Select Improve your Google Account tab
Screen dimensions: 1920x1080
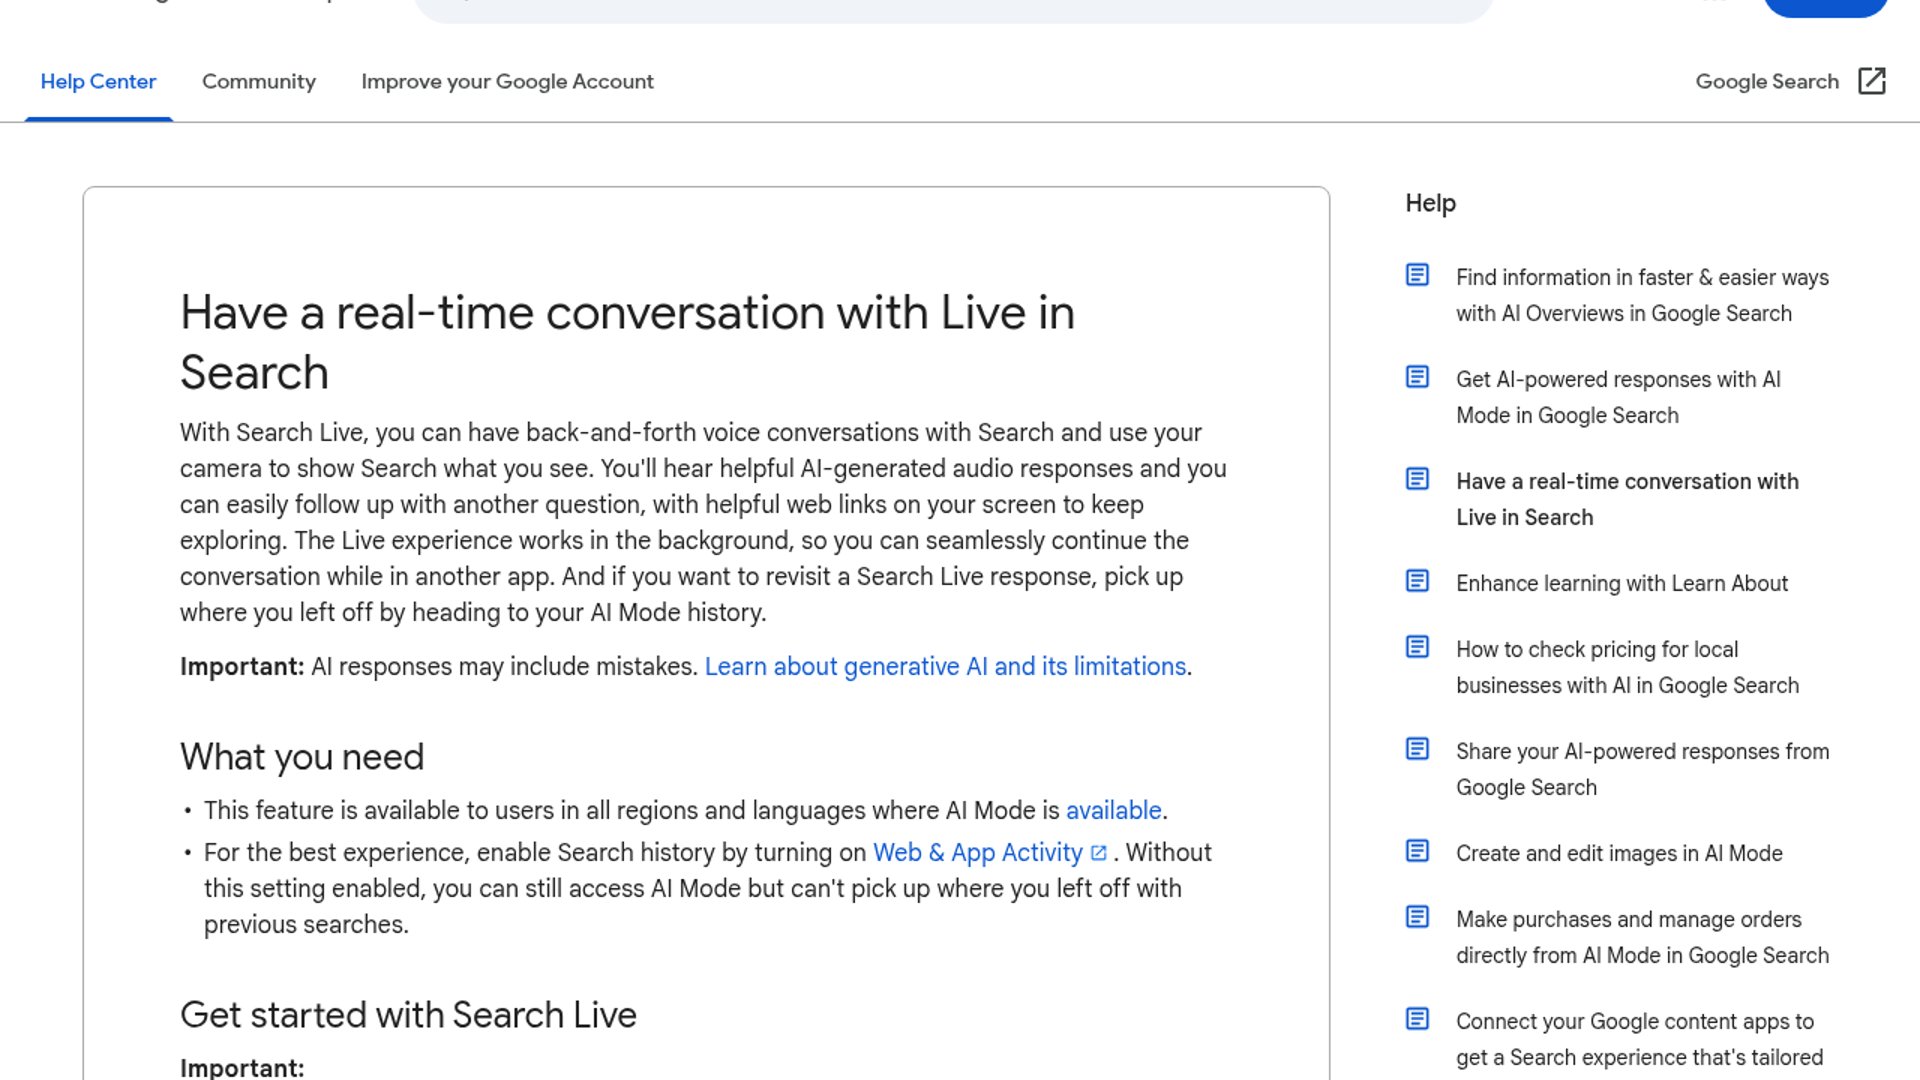click(x=507, y=82)
